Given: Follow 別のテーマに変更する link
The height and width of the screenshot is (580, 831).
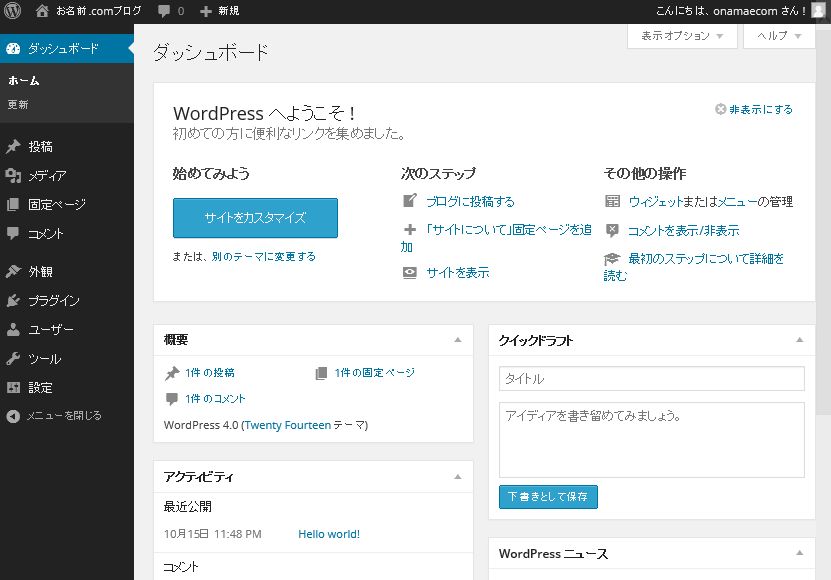Looking at the screenshot, I should point(263,257).
